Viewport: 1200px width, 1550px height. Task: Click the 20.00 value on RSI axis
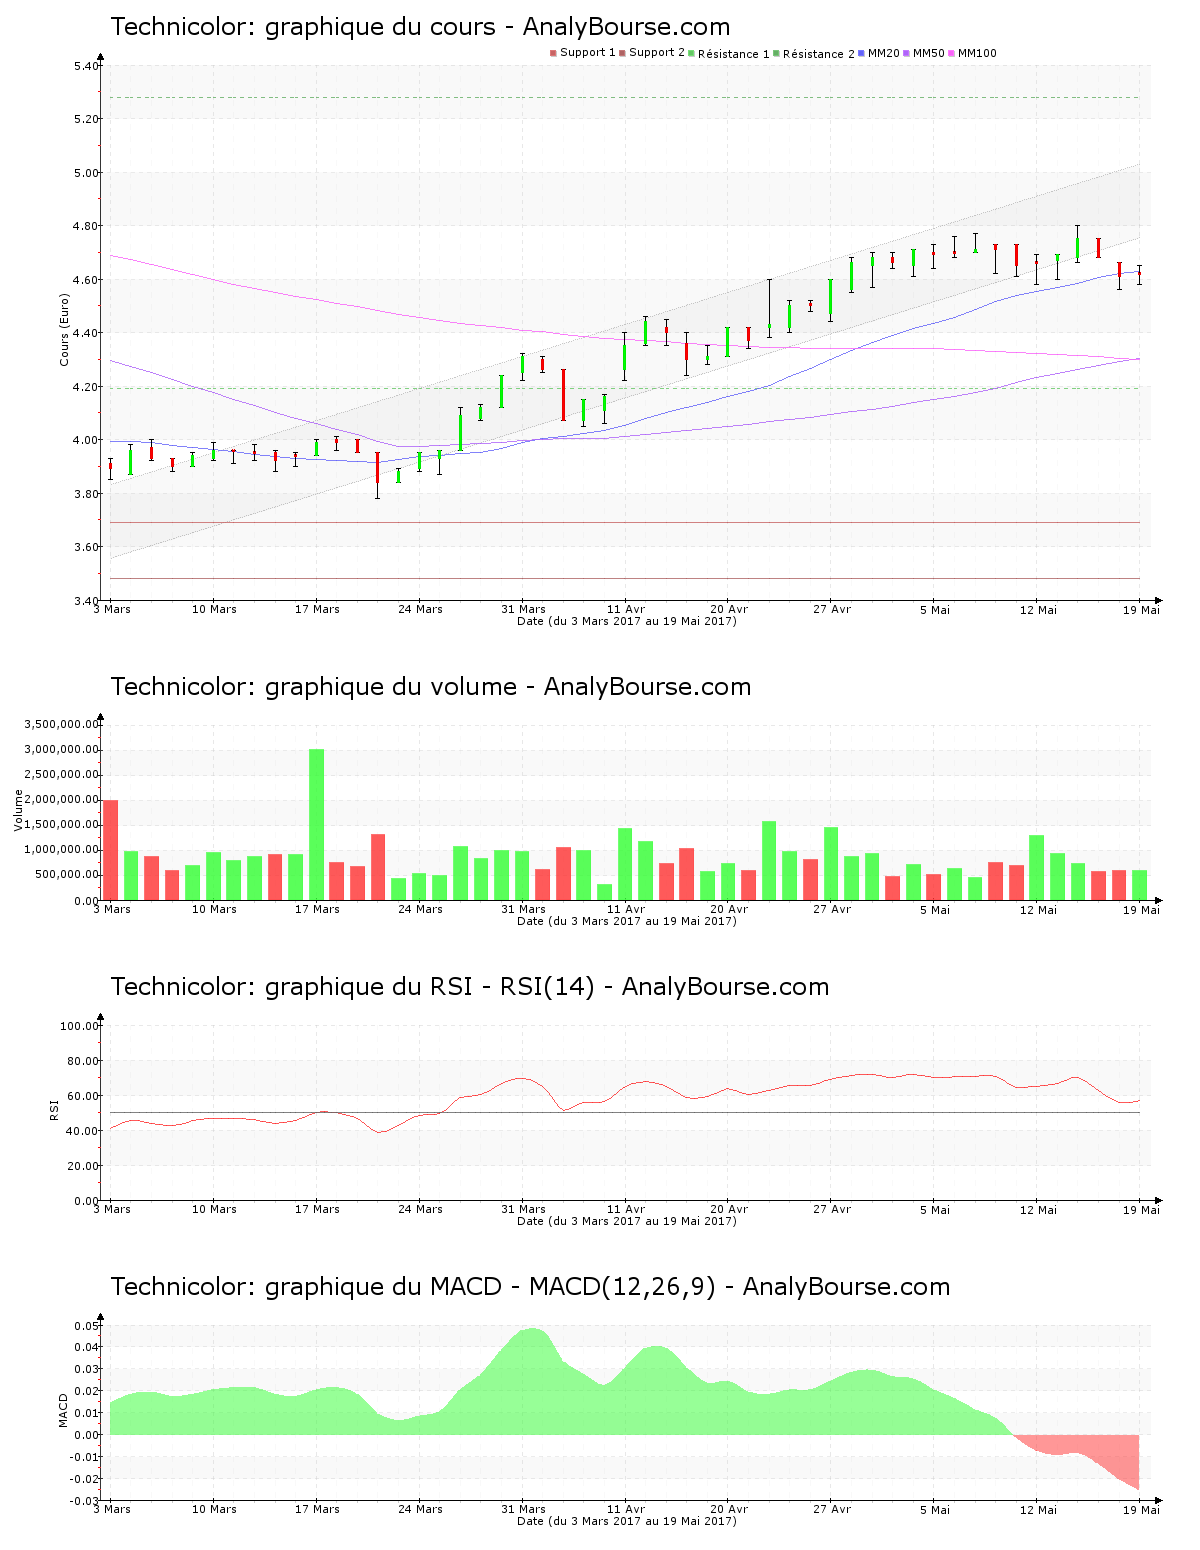(83, 1166)
